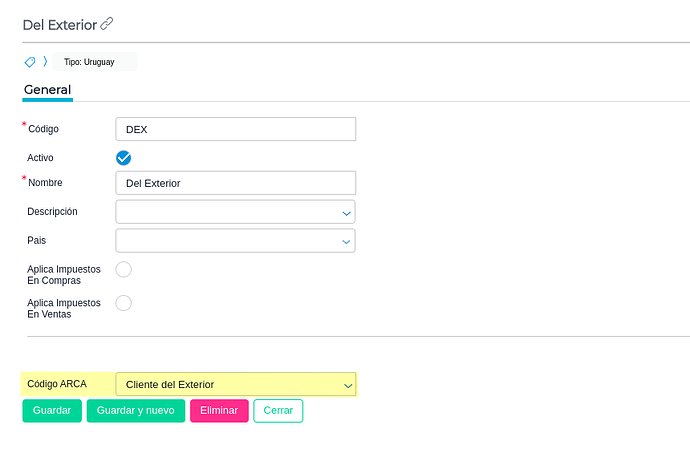The width and height of the screenshot is (690, 449).
Task: Expand Código ARCA dropdown chevron
Action: point(348,386)
